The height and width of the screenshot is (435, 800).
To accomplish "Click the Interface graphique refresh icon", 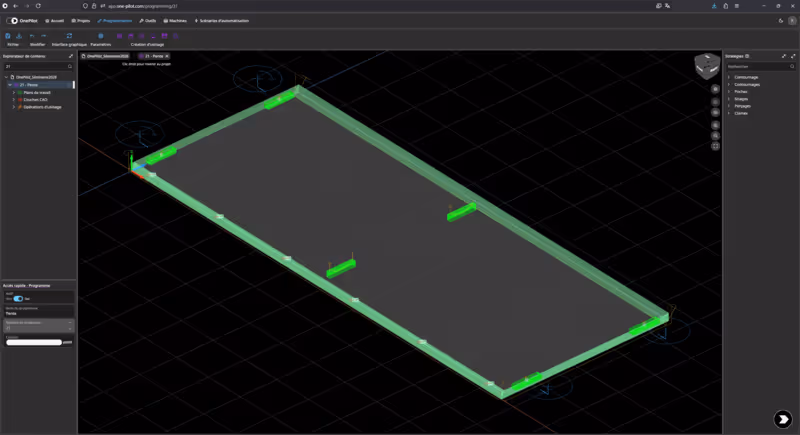I will (69, 36).
